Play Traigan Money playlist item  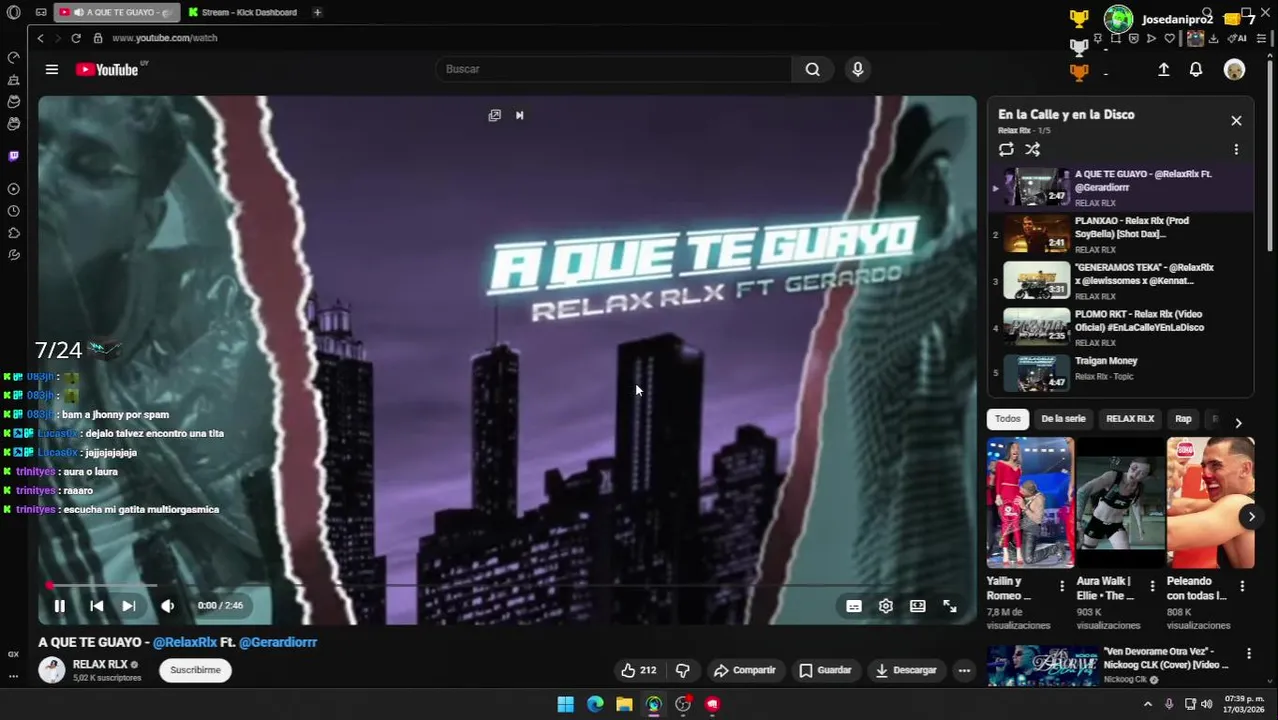[x=1120, y=374]
